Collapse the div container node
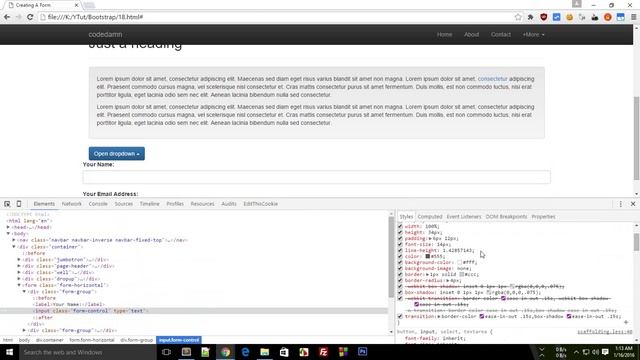 click(x=14, y=247)
